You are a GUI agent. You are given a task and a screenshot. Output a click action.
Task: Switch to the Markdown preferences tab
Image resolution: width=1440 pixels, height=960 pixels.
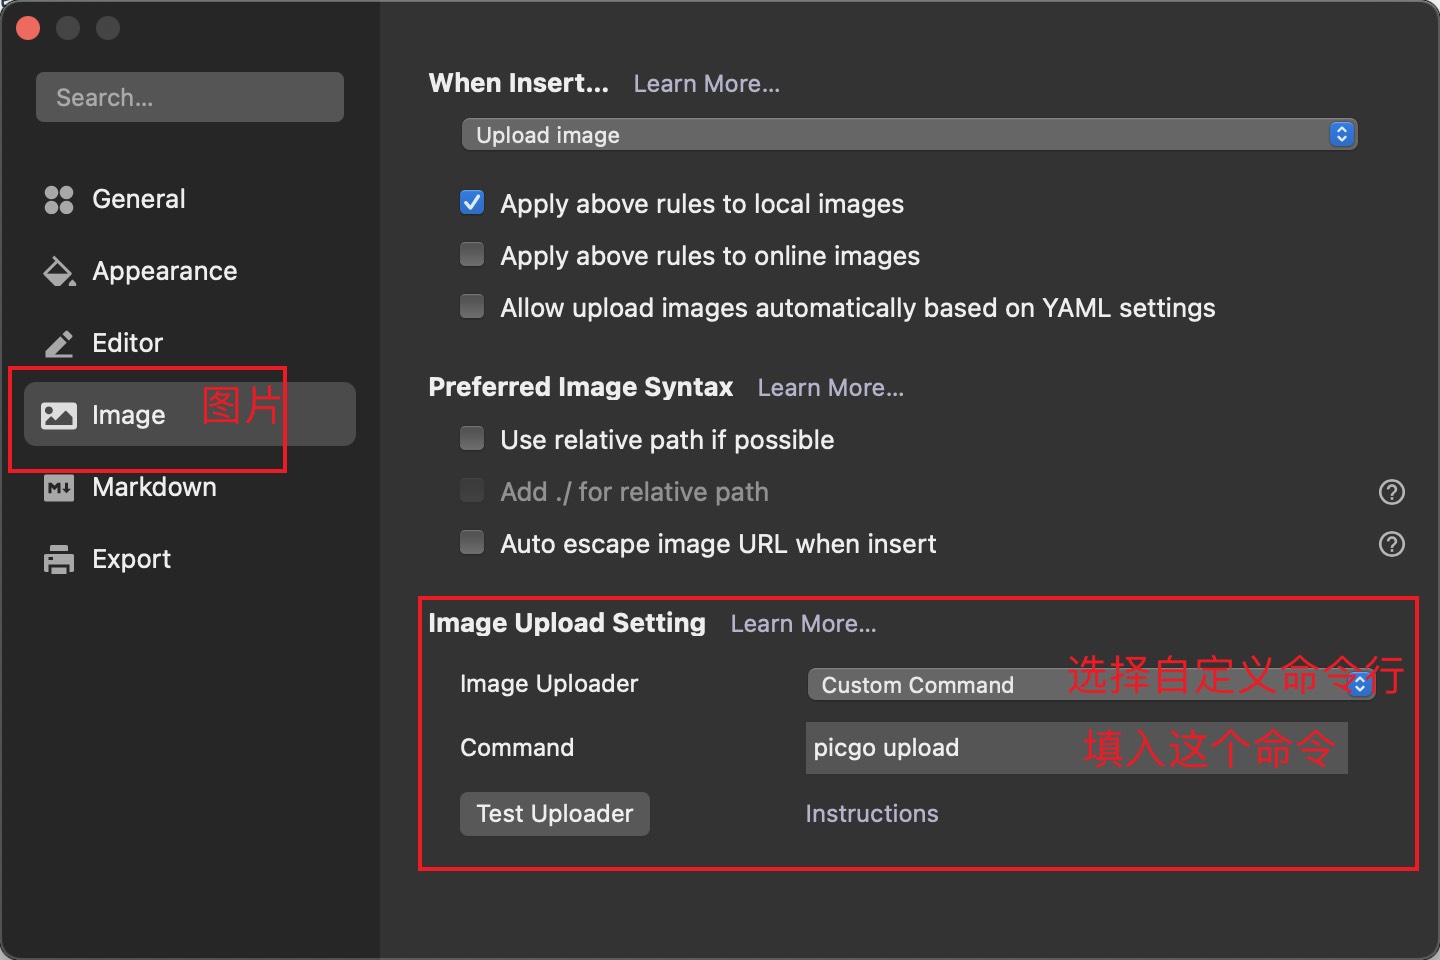(x=154, y=488)
